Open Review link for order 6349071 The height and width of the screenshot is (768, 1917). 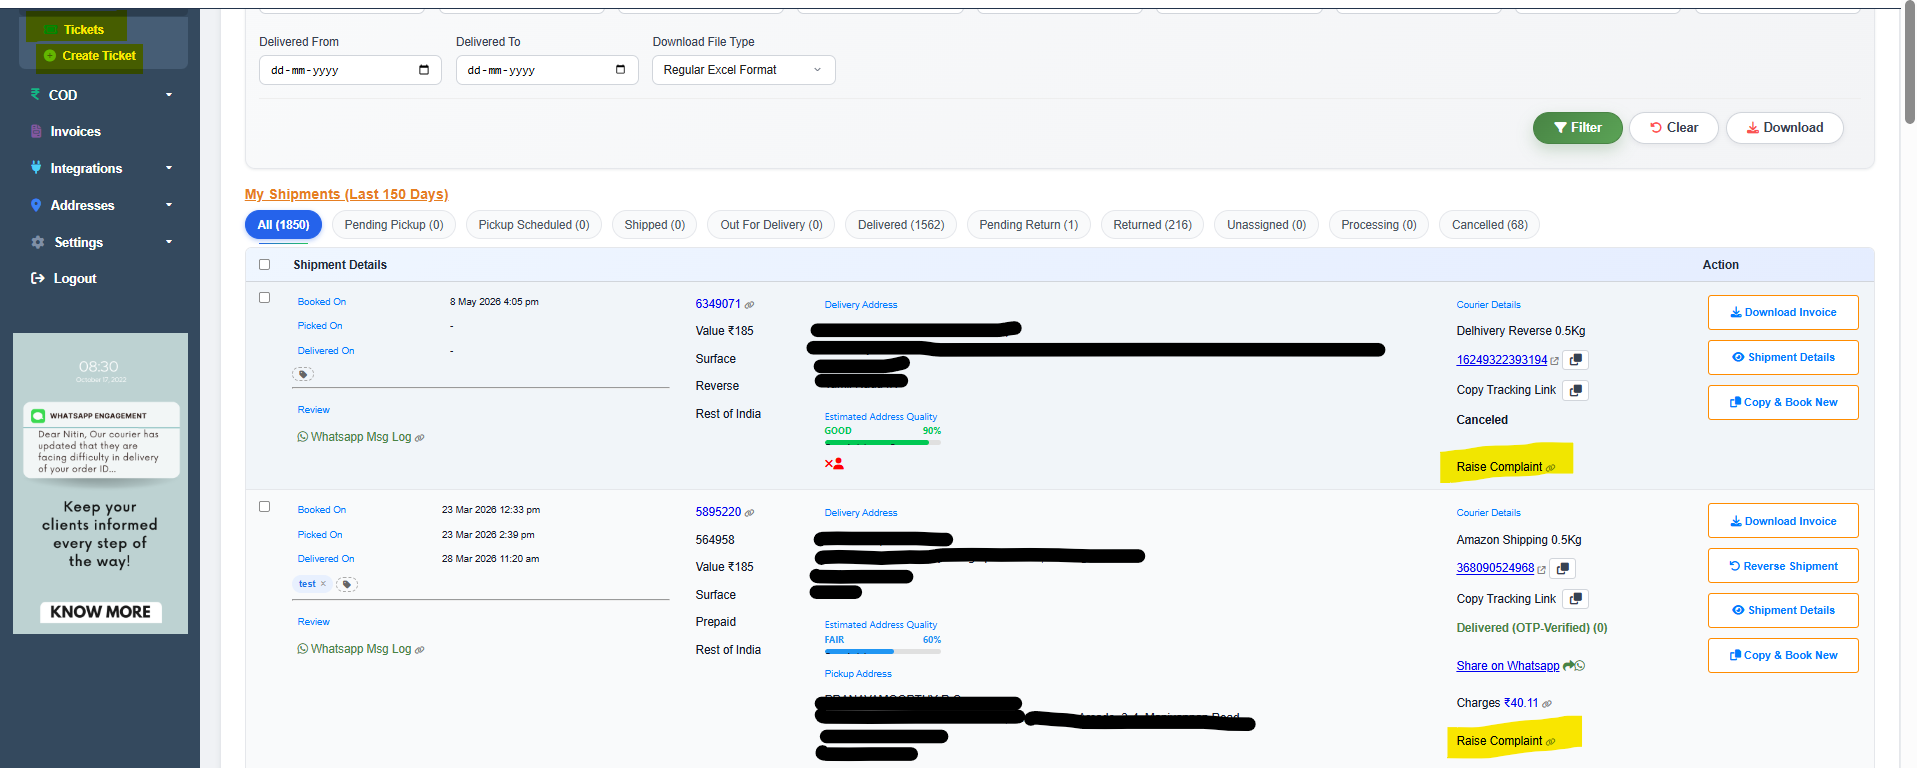313,410
